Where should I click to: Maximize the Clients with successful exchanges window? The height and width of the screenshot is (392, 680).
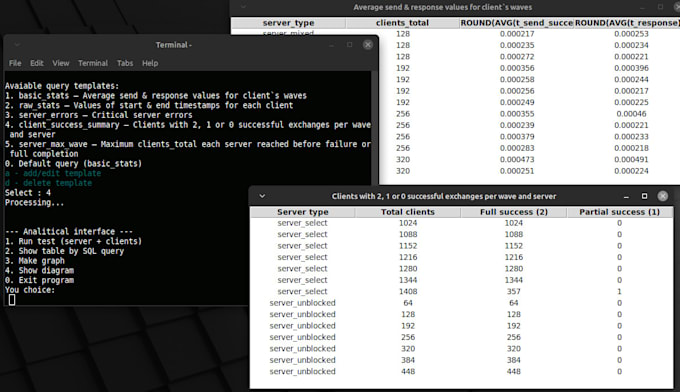tap(644, 196)
